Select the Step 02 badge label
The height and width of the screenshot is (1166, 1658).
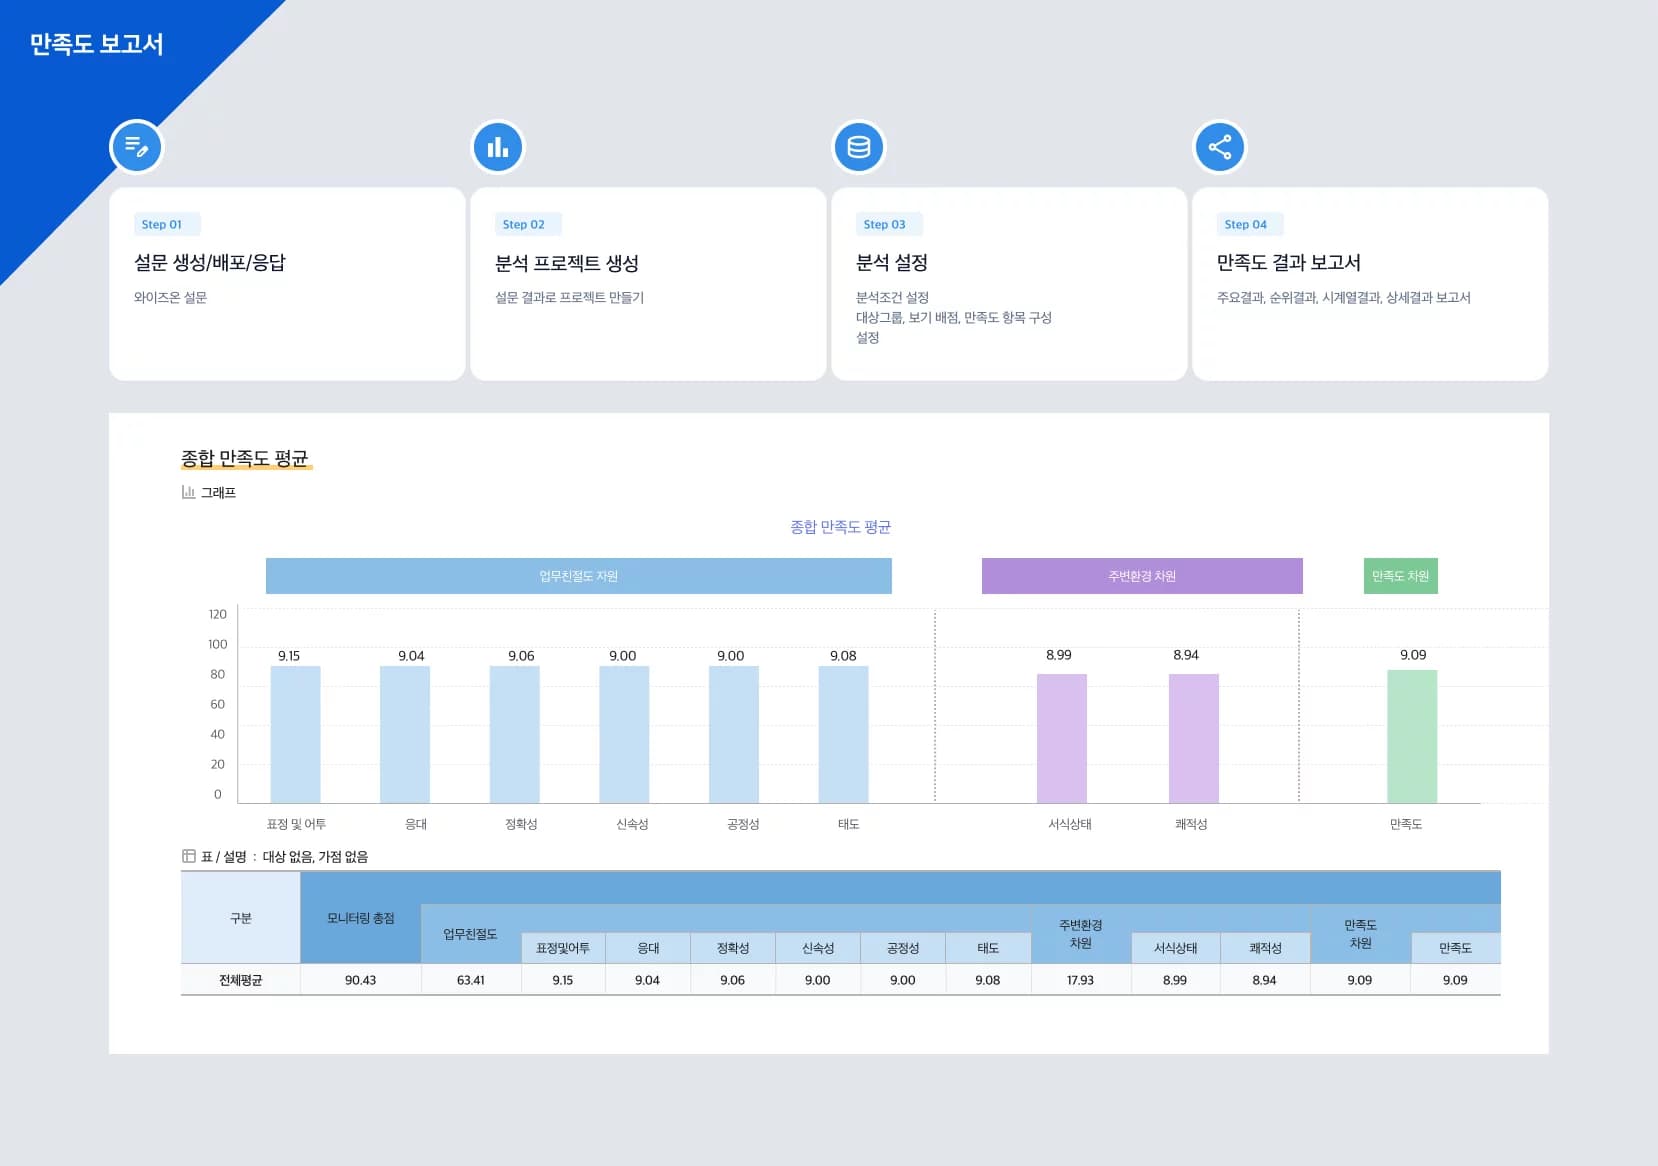[527, 224]
